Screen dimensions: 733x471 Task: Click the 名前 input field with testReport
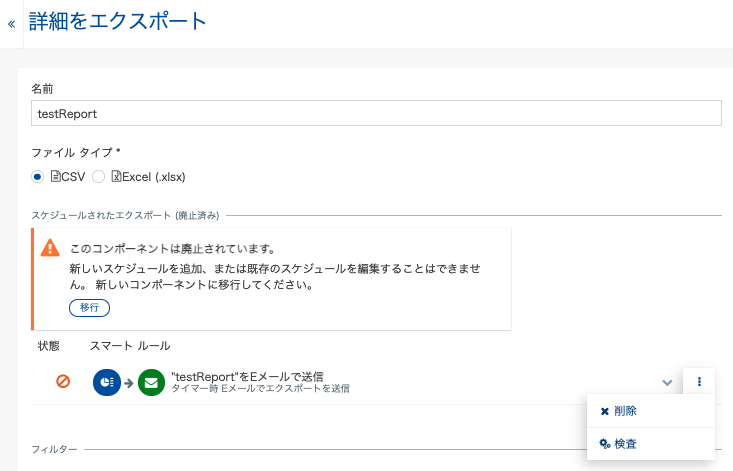[376, 113]
